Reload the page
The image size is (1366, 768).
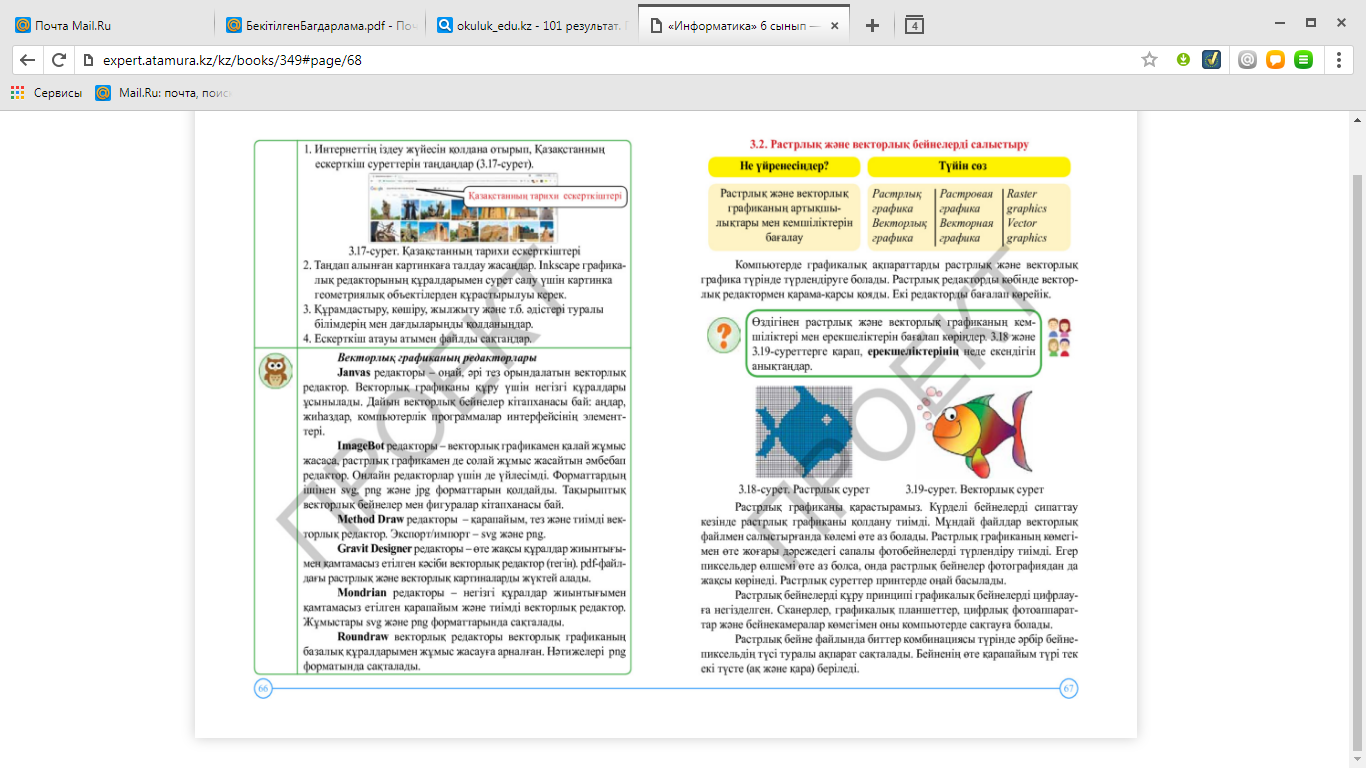click(x=59, y=60)
